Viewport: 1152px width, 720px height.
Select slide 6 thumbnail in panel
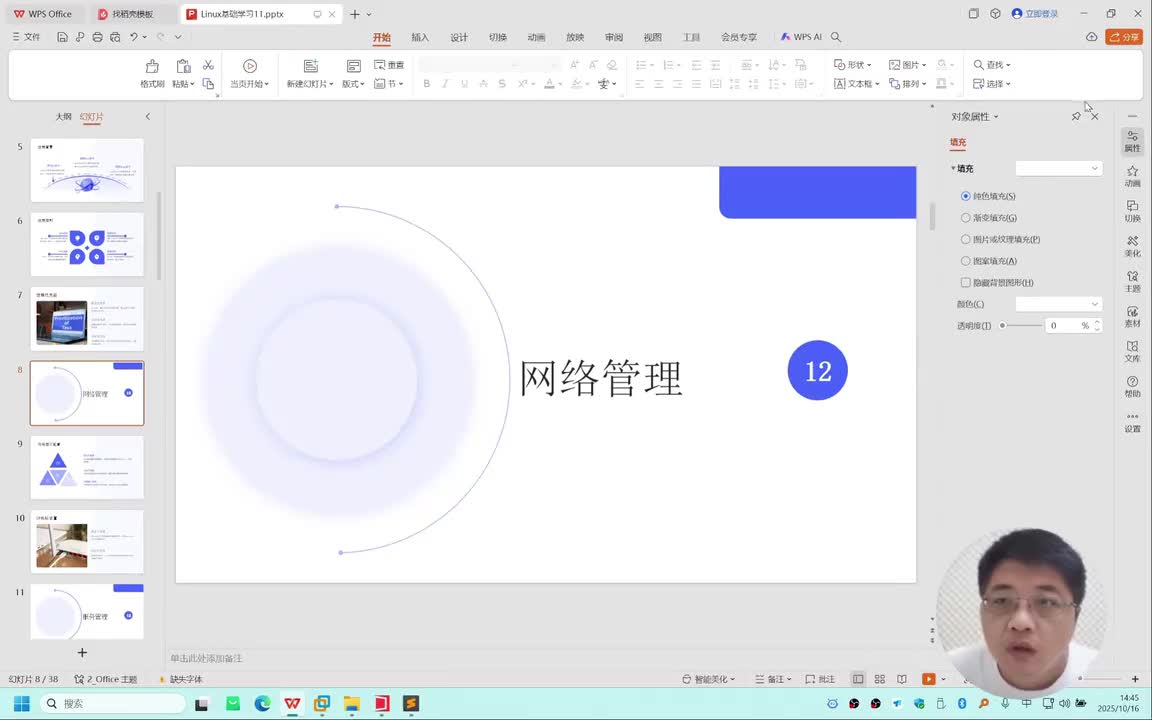[87, 245]
